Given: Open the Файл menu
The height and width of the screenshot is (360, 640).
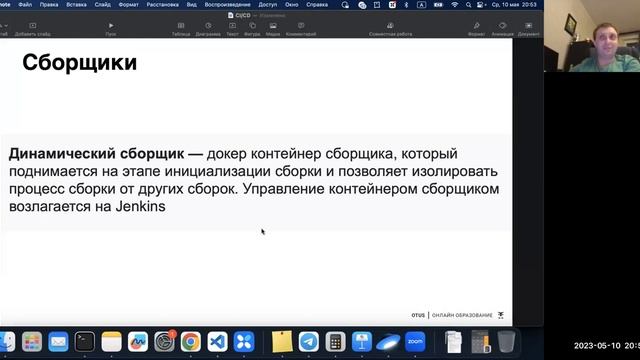Looking at the screenshot, I should tap(25, 5).
